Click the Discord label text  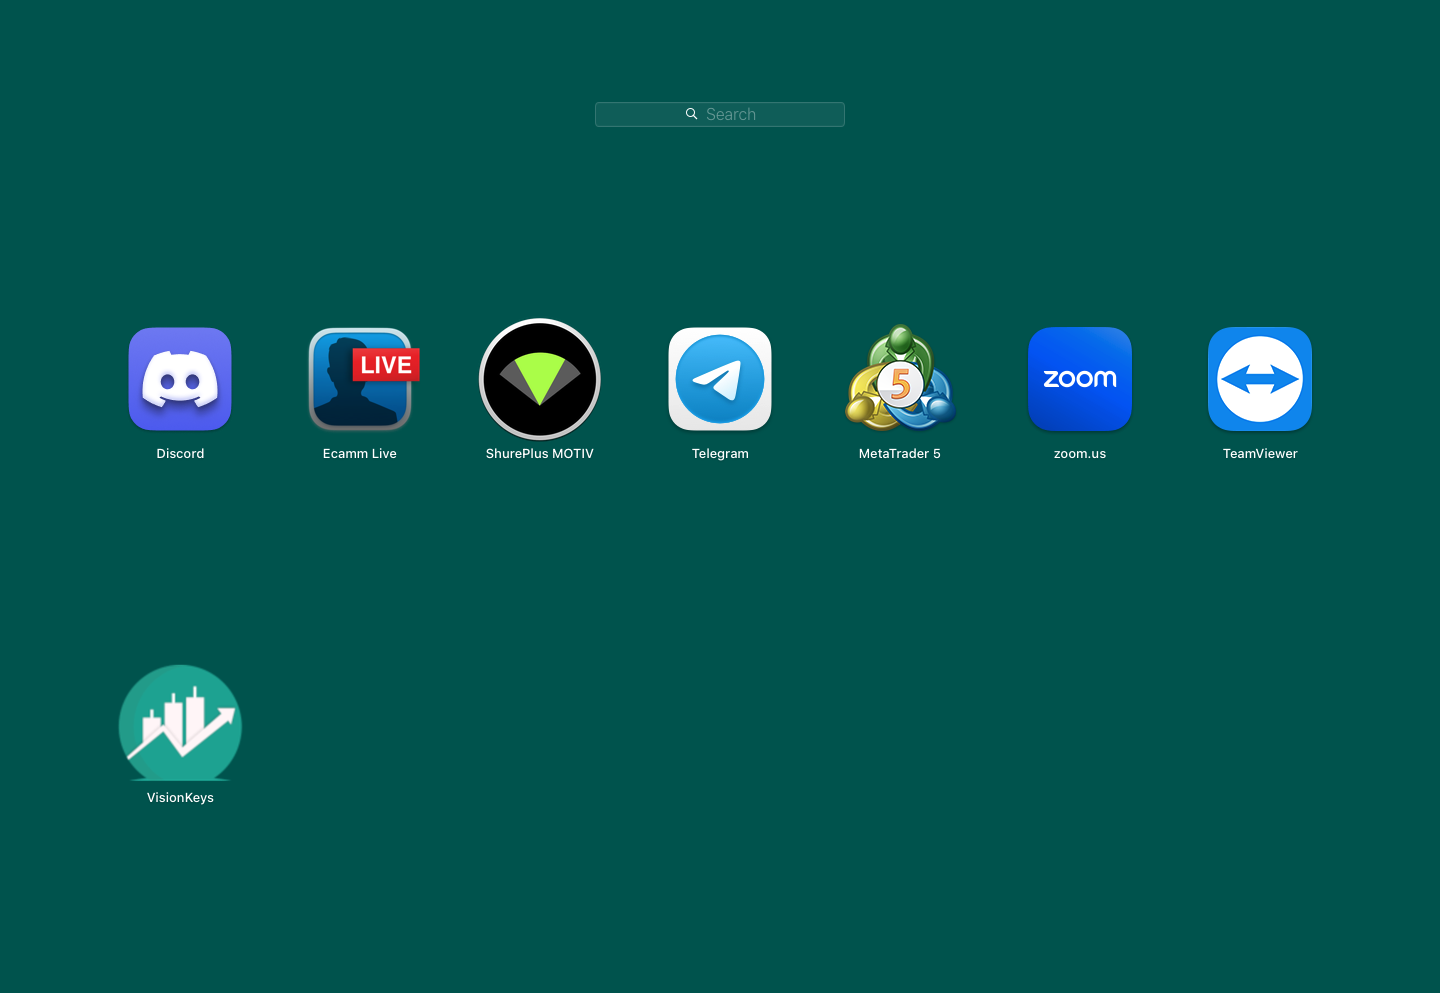point(180,454)
